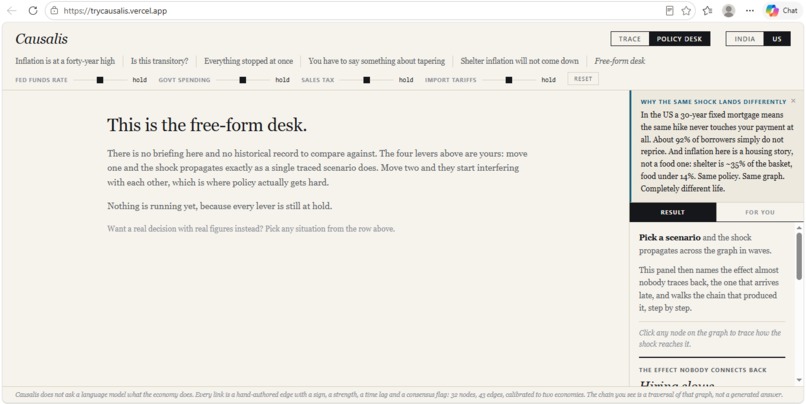Select the US economy
Viewport: 806px width, 404px height.
pos(777,39)
